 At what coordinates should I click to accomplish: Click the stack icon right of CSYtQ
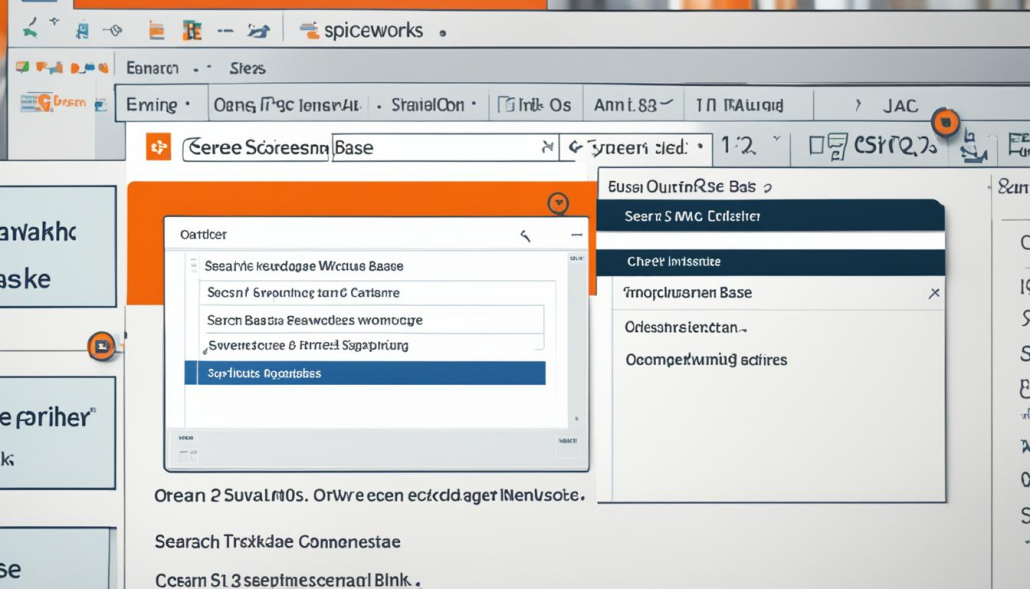coord(973,148)
